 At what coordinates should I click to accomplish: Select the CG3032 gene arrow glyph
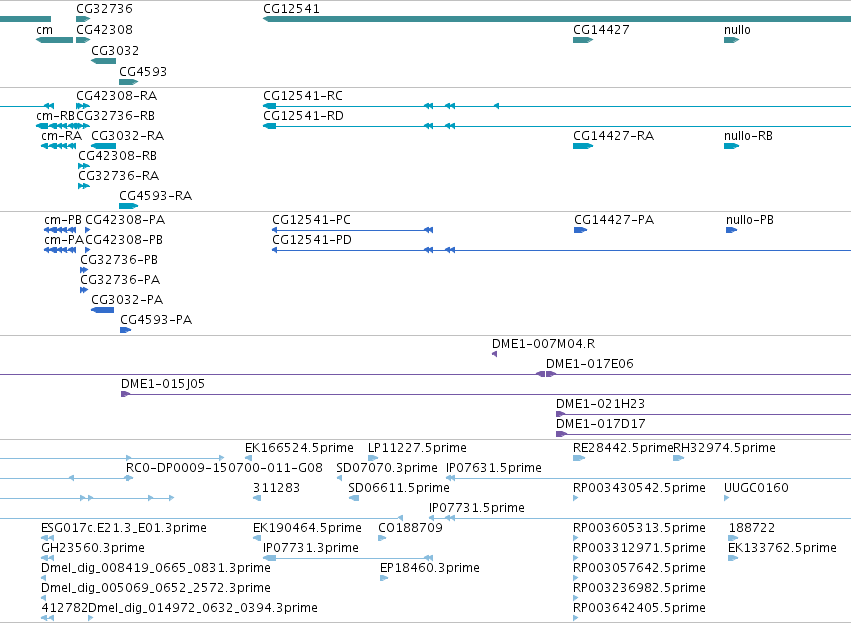(x=103, y=61)
